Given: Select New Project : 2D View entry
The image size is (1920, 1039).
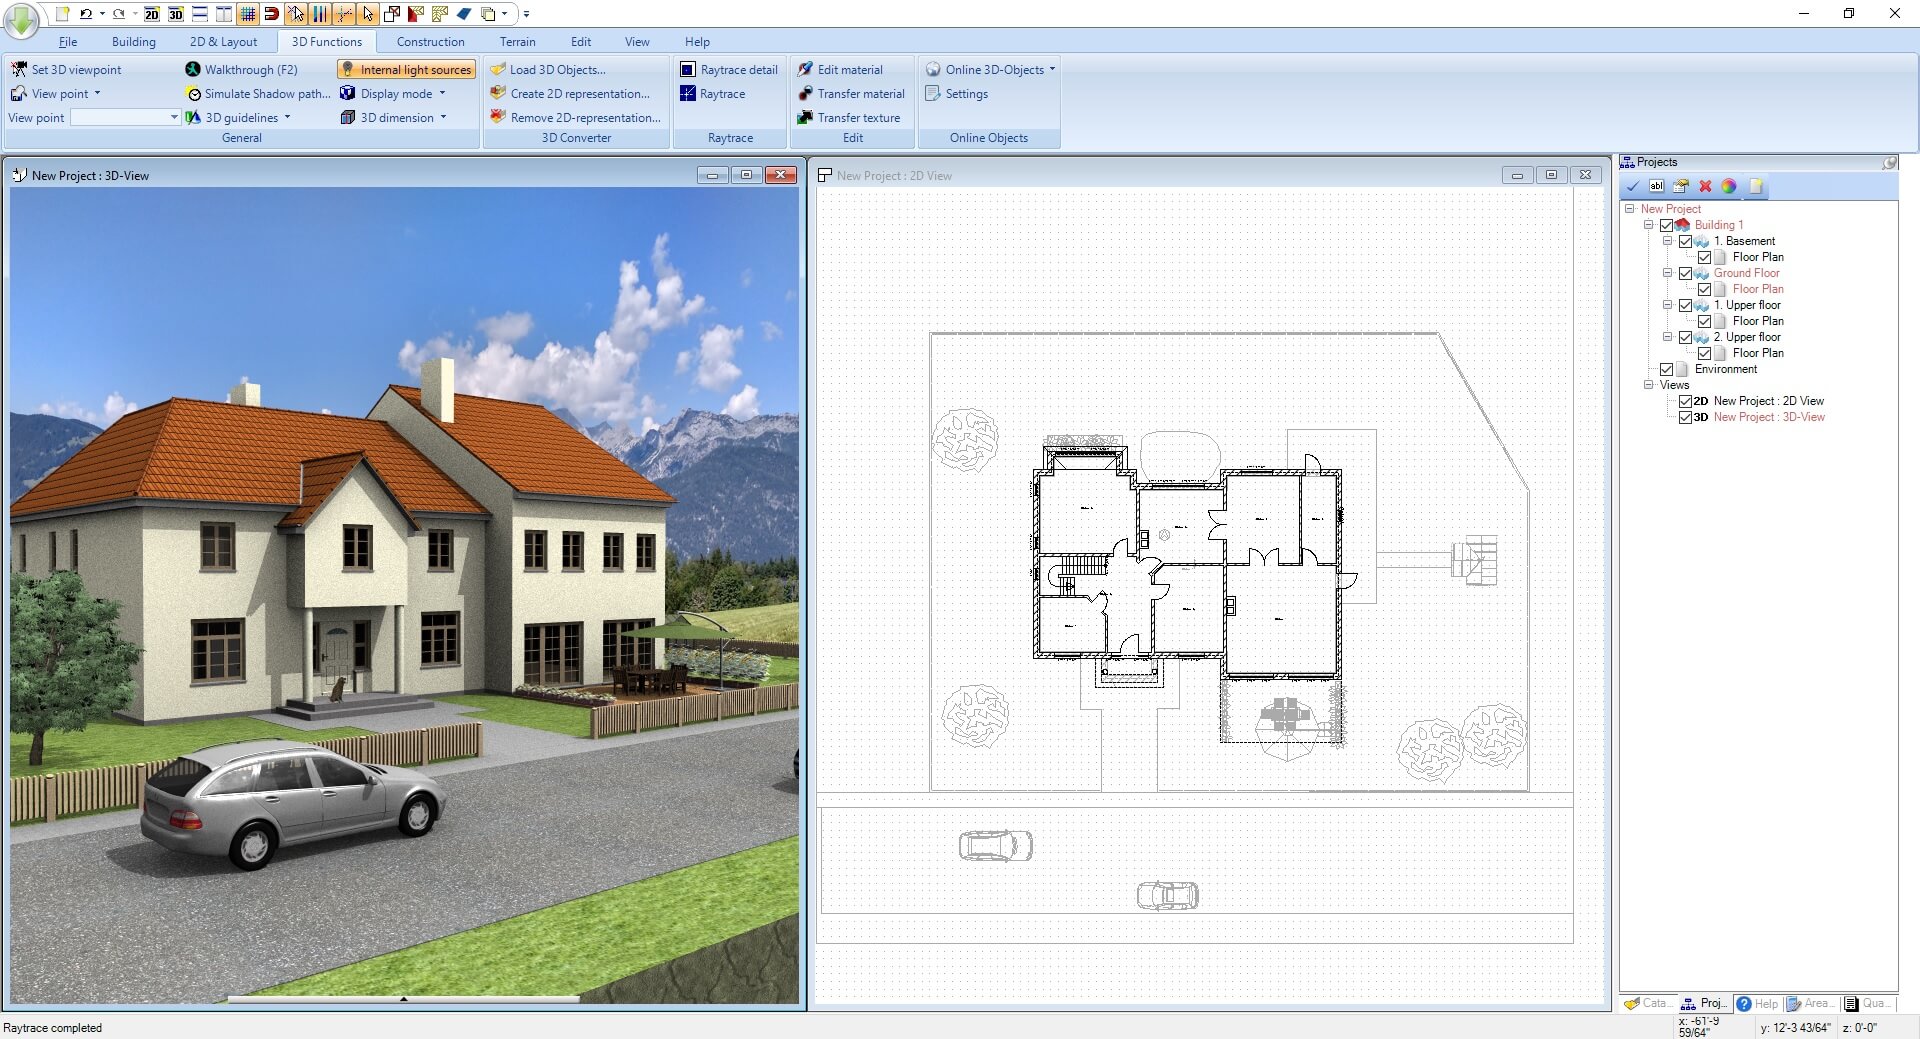Looking at the screenshot, I should (1768, 400).
